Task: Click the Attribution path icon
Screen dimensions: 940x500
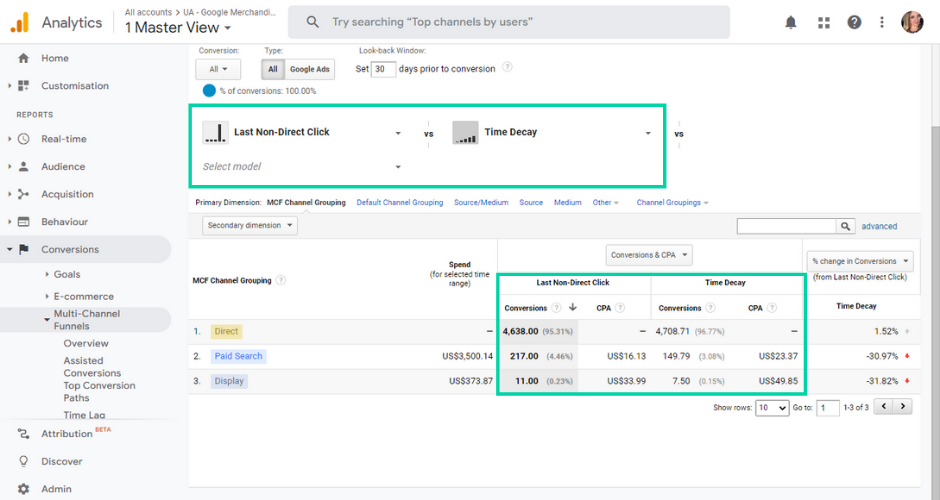Action: (23, 433)
